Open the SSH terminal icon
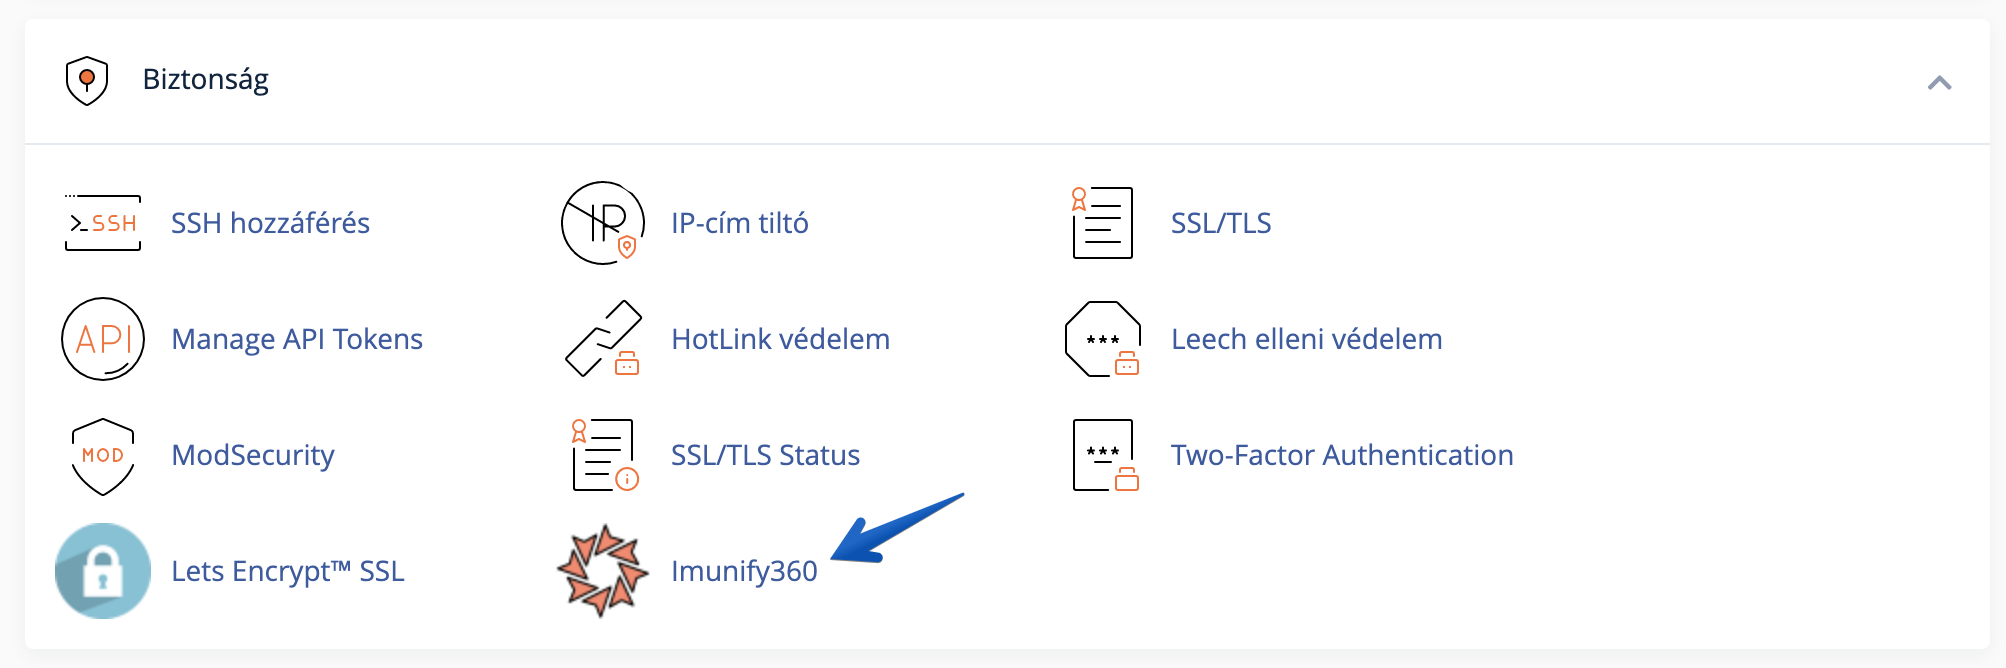Screen dimensions: 2006x668 click(103, 223)
